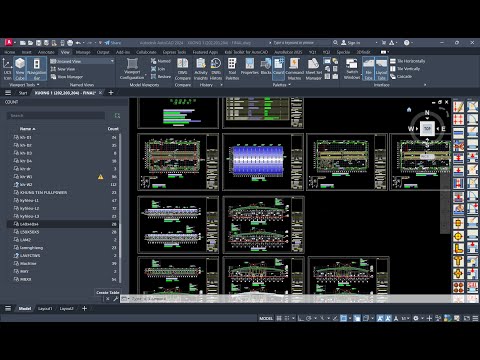Image resolution: width=480 pixels, height=360 pixels.
Task: Open the DWG Compare tool
Action: [183, 69]
